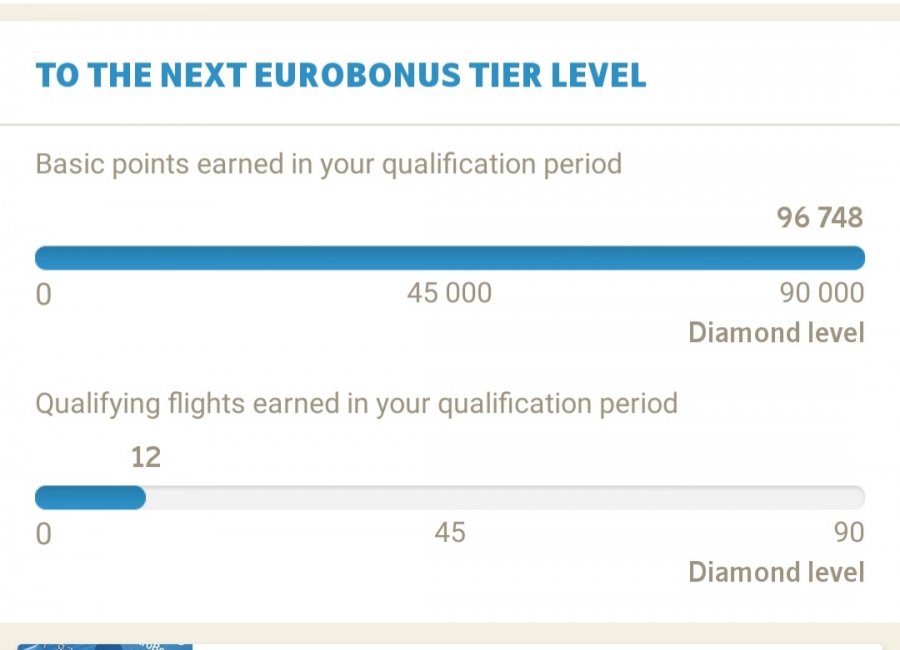Click the 45 flights midpoint label
This screenshot has width=900, height=650.
(x=449, y=532)
